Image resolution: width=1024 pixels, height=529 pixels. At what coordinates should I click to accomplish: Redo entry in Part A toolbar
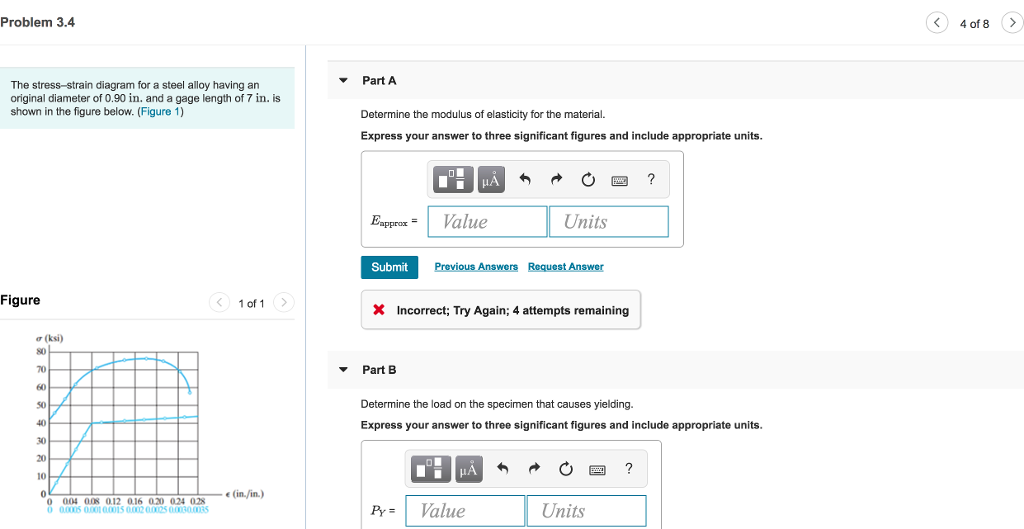click(x=556, y=180)
